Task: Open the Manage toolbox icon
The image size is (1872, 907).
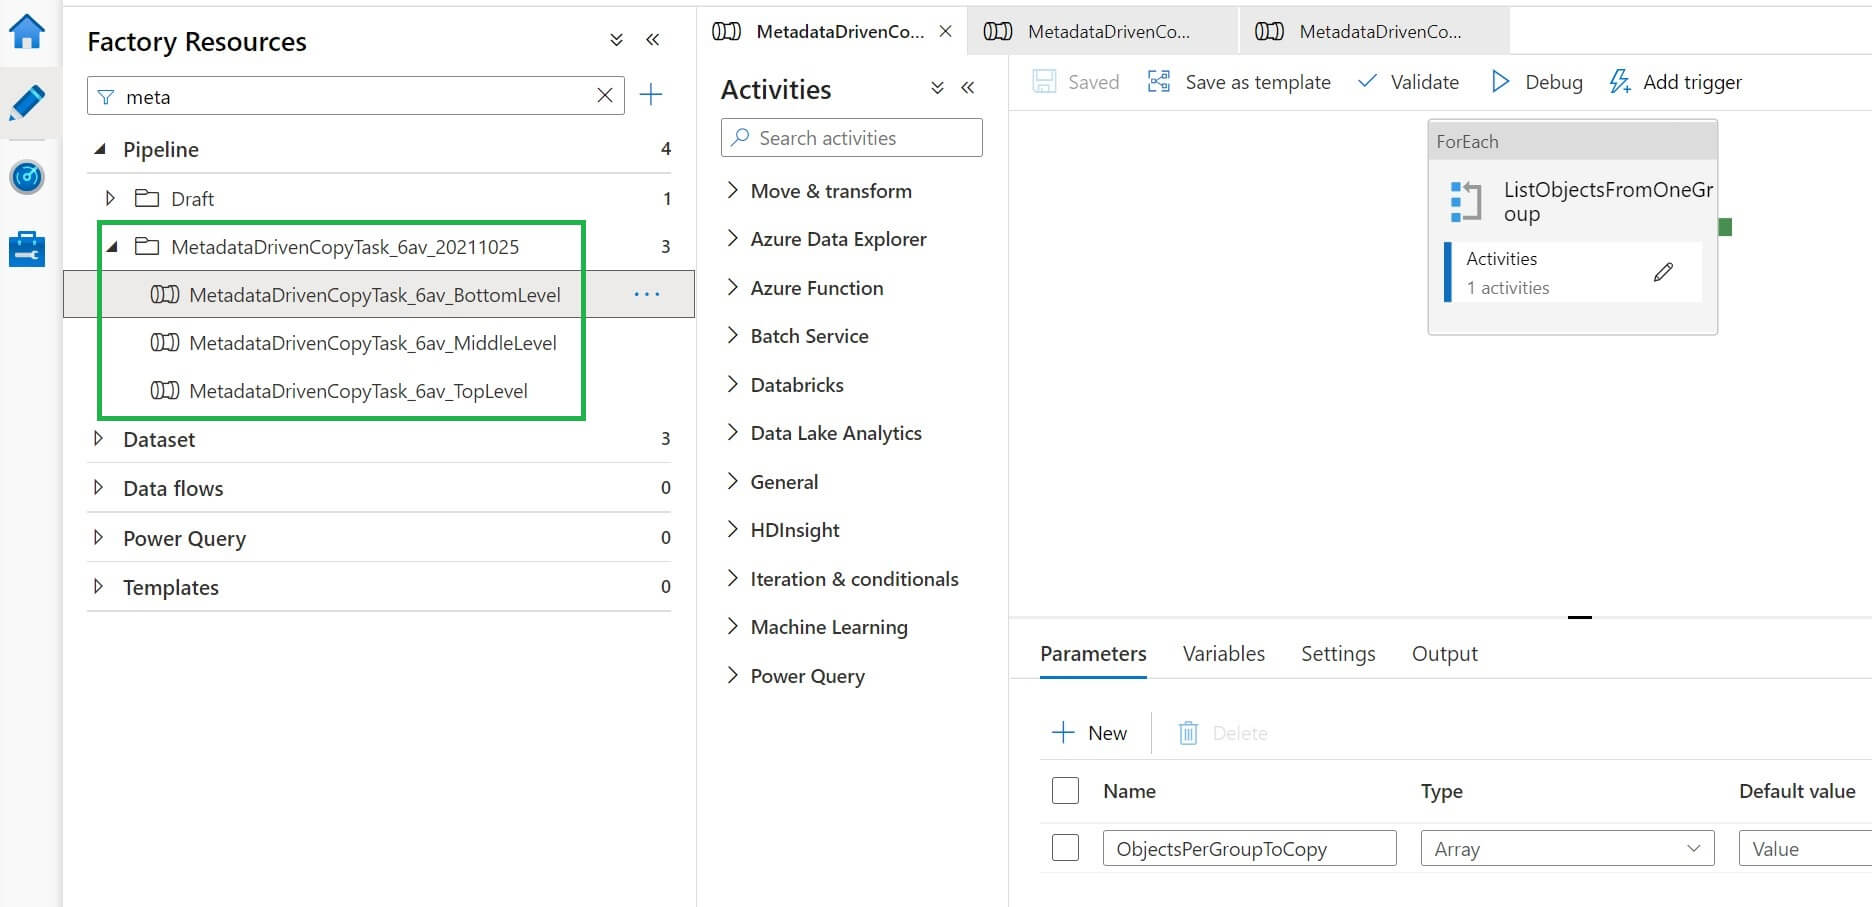Action: (27, 249)
